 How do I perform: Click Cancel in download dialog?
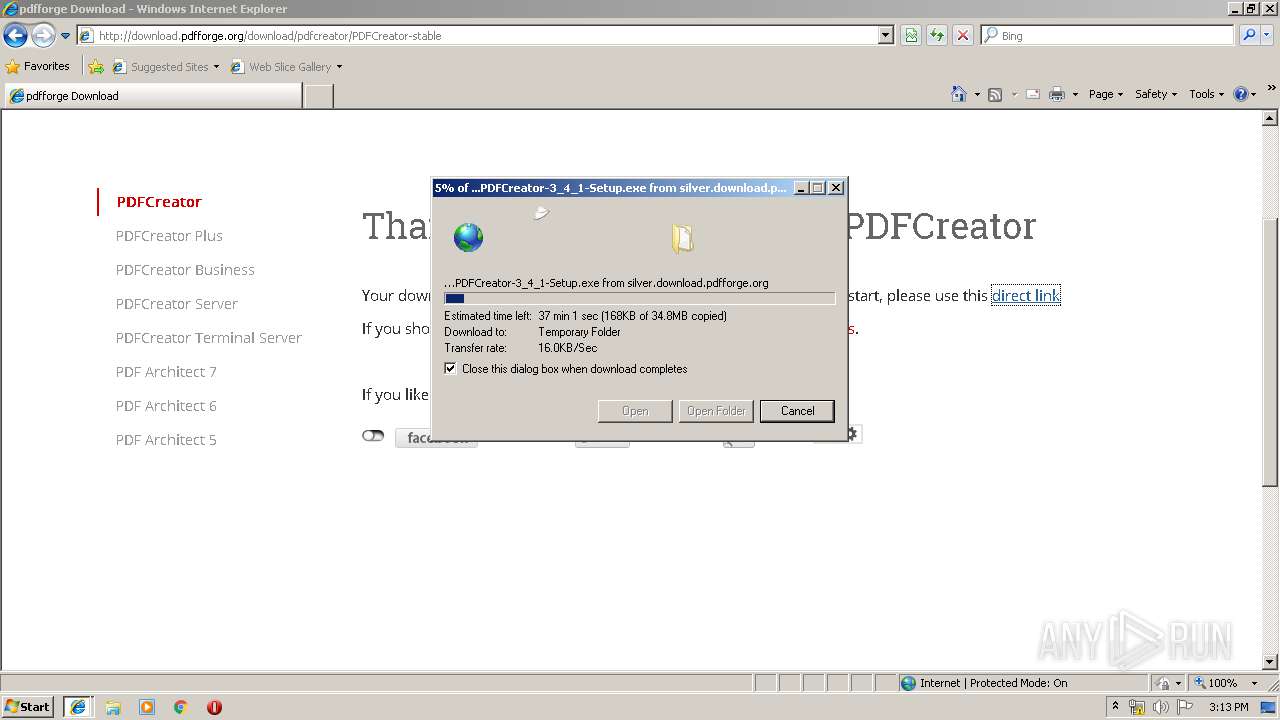[x=797, y=411]
